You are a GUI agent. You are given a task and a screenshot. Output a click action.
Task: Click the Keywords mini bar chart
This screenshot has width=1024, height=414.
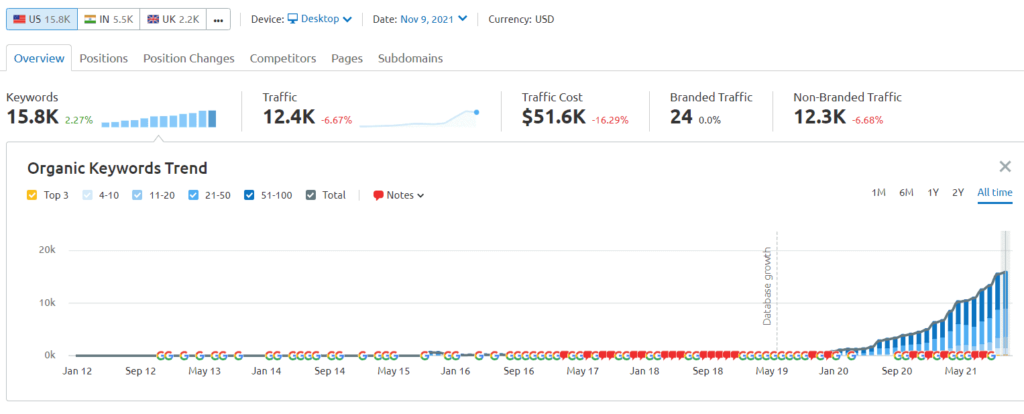(159, 119)
